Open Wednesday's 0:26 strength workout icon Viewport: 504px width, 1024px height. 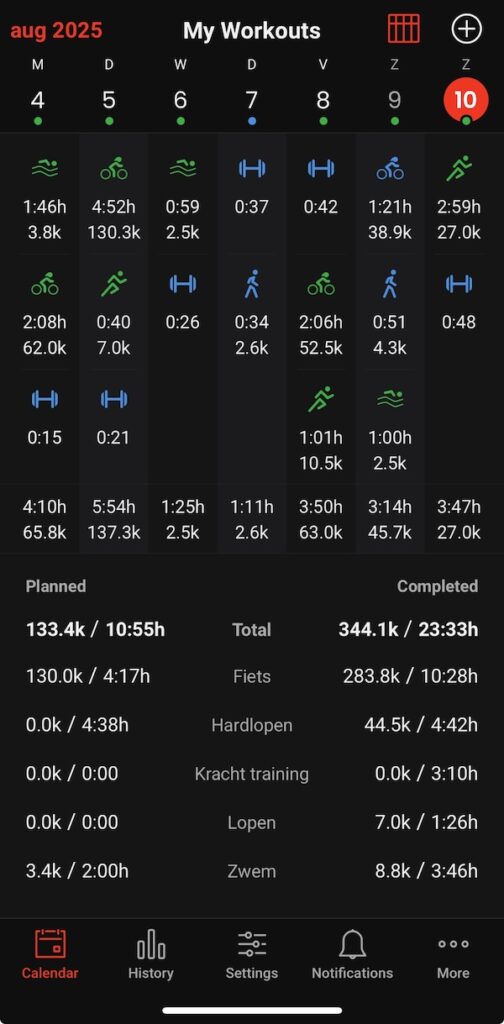pos(183,284)
